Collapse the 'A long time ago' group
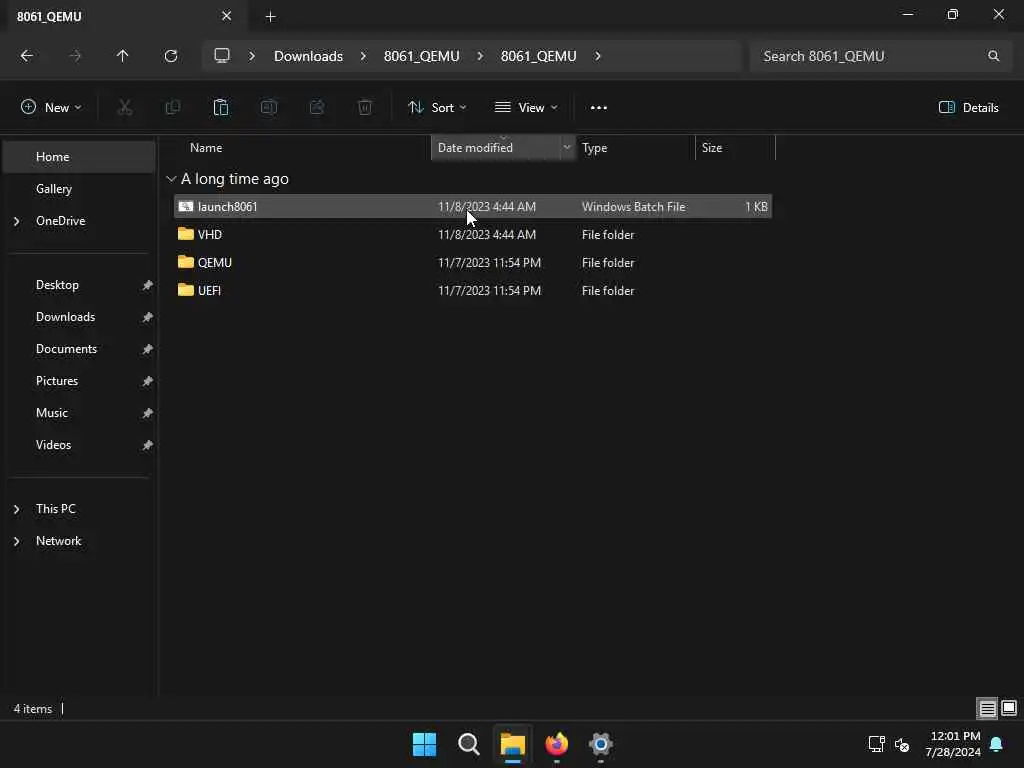Image resolution: width=1024 pixels, height=768 pixels. [x=171, y=179]
